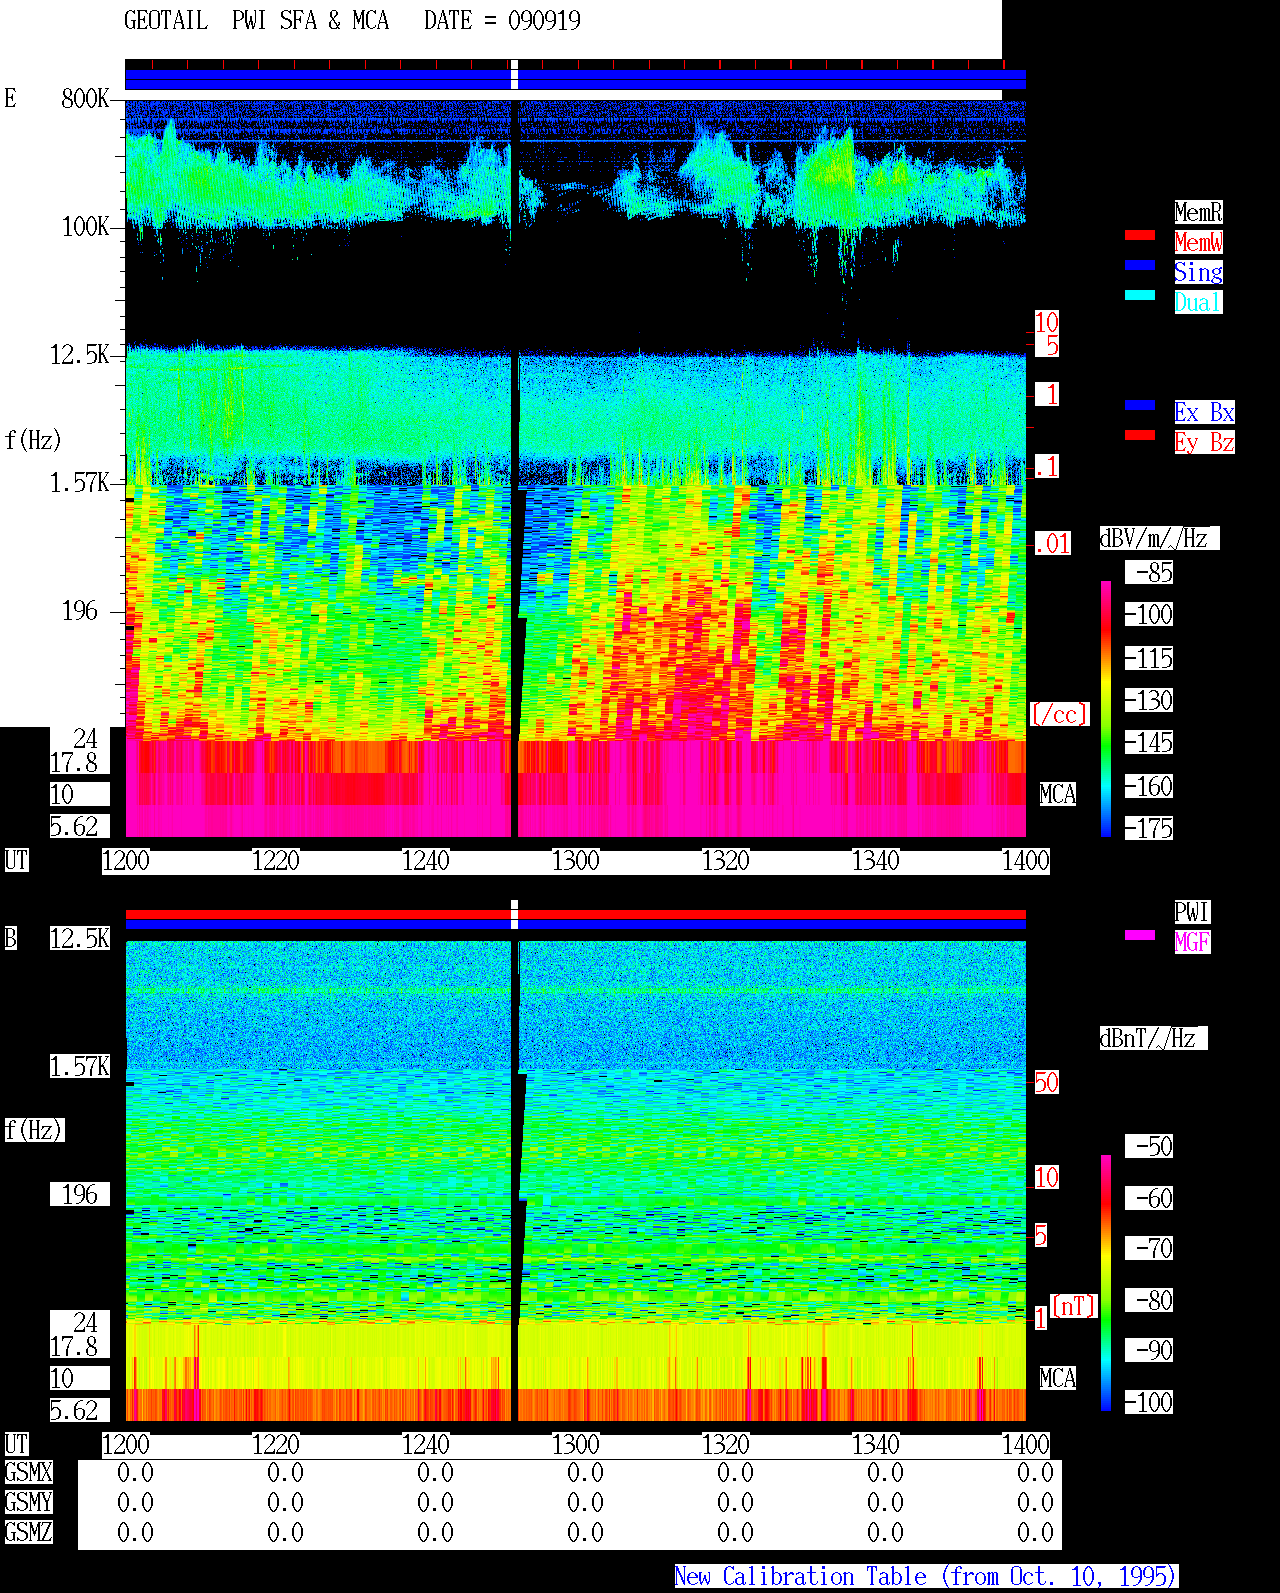Click the -115 color scale value

tap(1150, 658)
